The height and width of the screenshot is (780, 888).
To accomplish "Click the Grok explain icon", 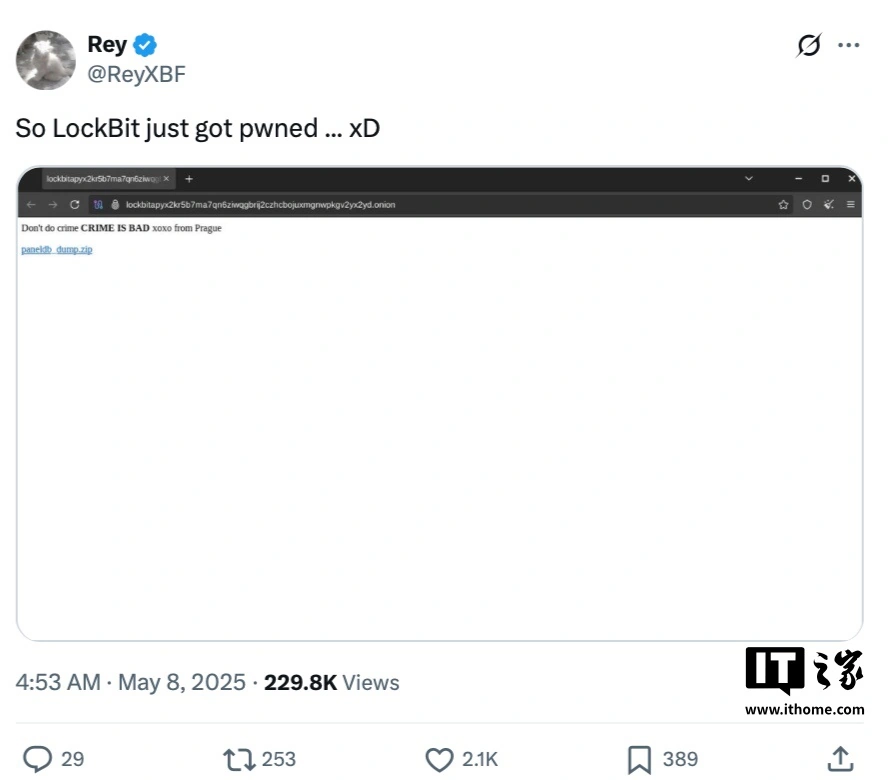I will pyautogui.click(x=809, y=46).
